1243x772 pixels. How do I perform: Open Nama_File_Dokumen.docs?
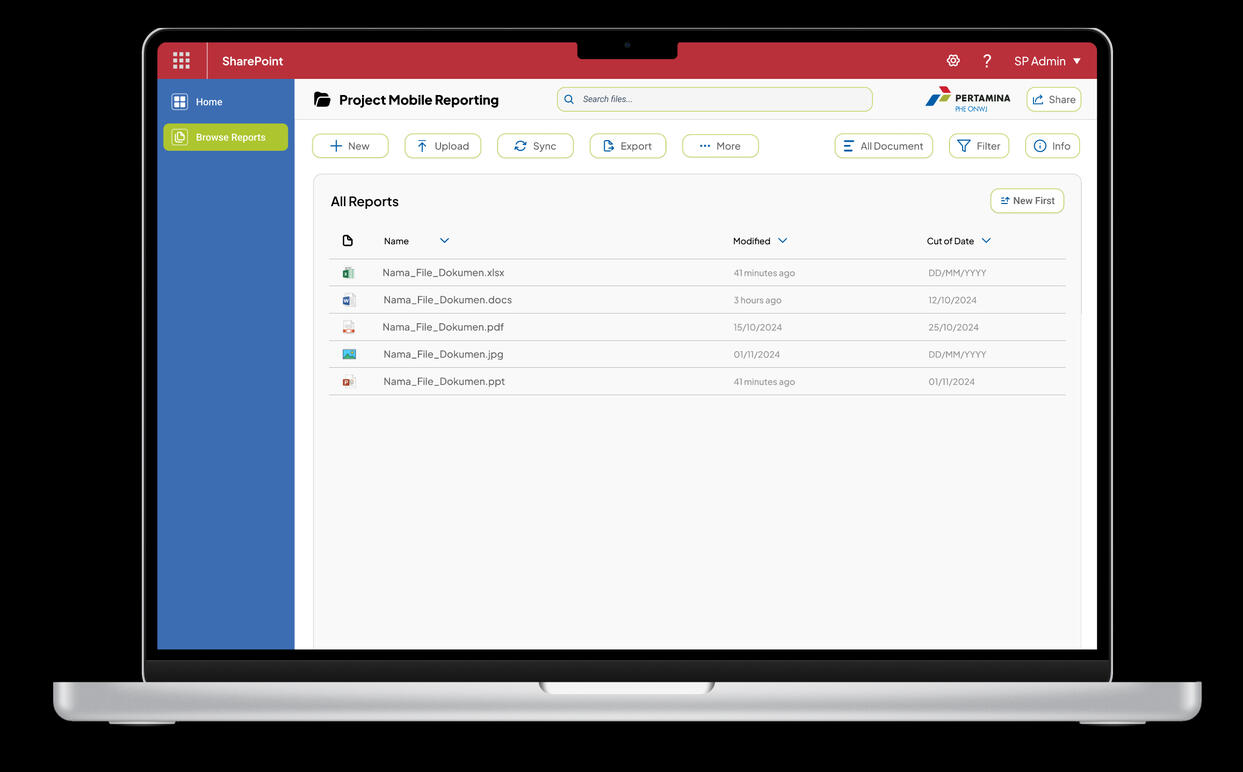pyautogui.click(x=447, y=300)
